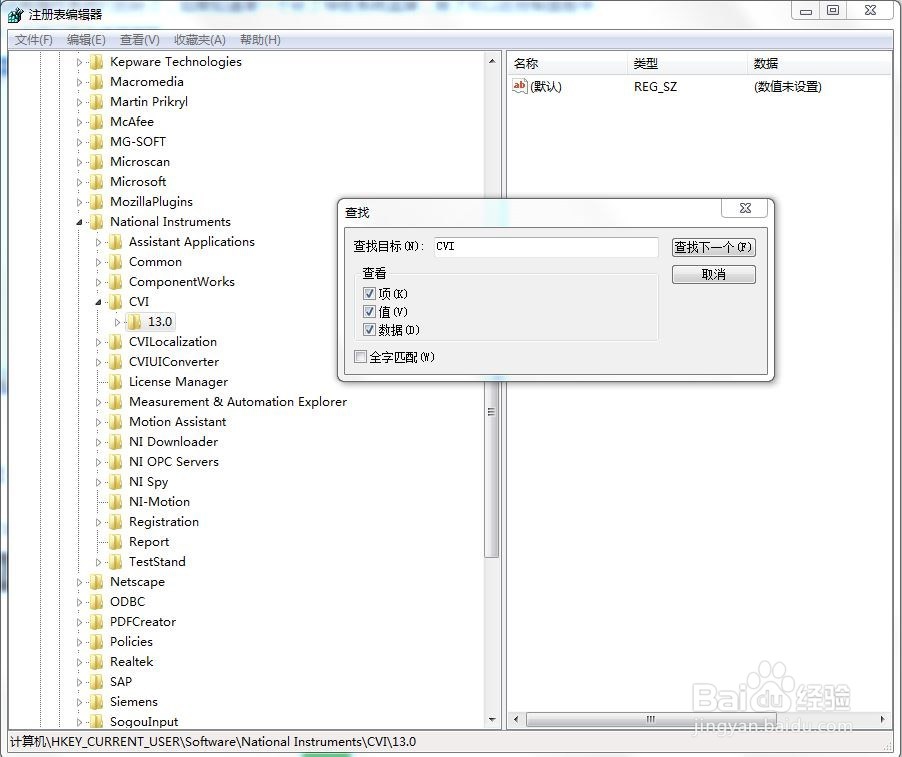
Task: Open the 收藏夹(A) menu
Action: (x=200, y=40)
